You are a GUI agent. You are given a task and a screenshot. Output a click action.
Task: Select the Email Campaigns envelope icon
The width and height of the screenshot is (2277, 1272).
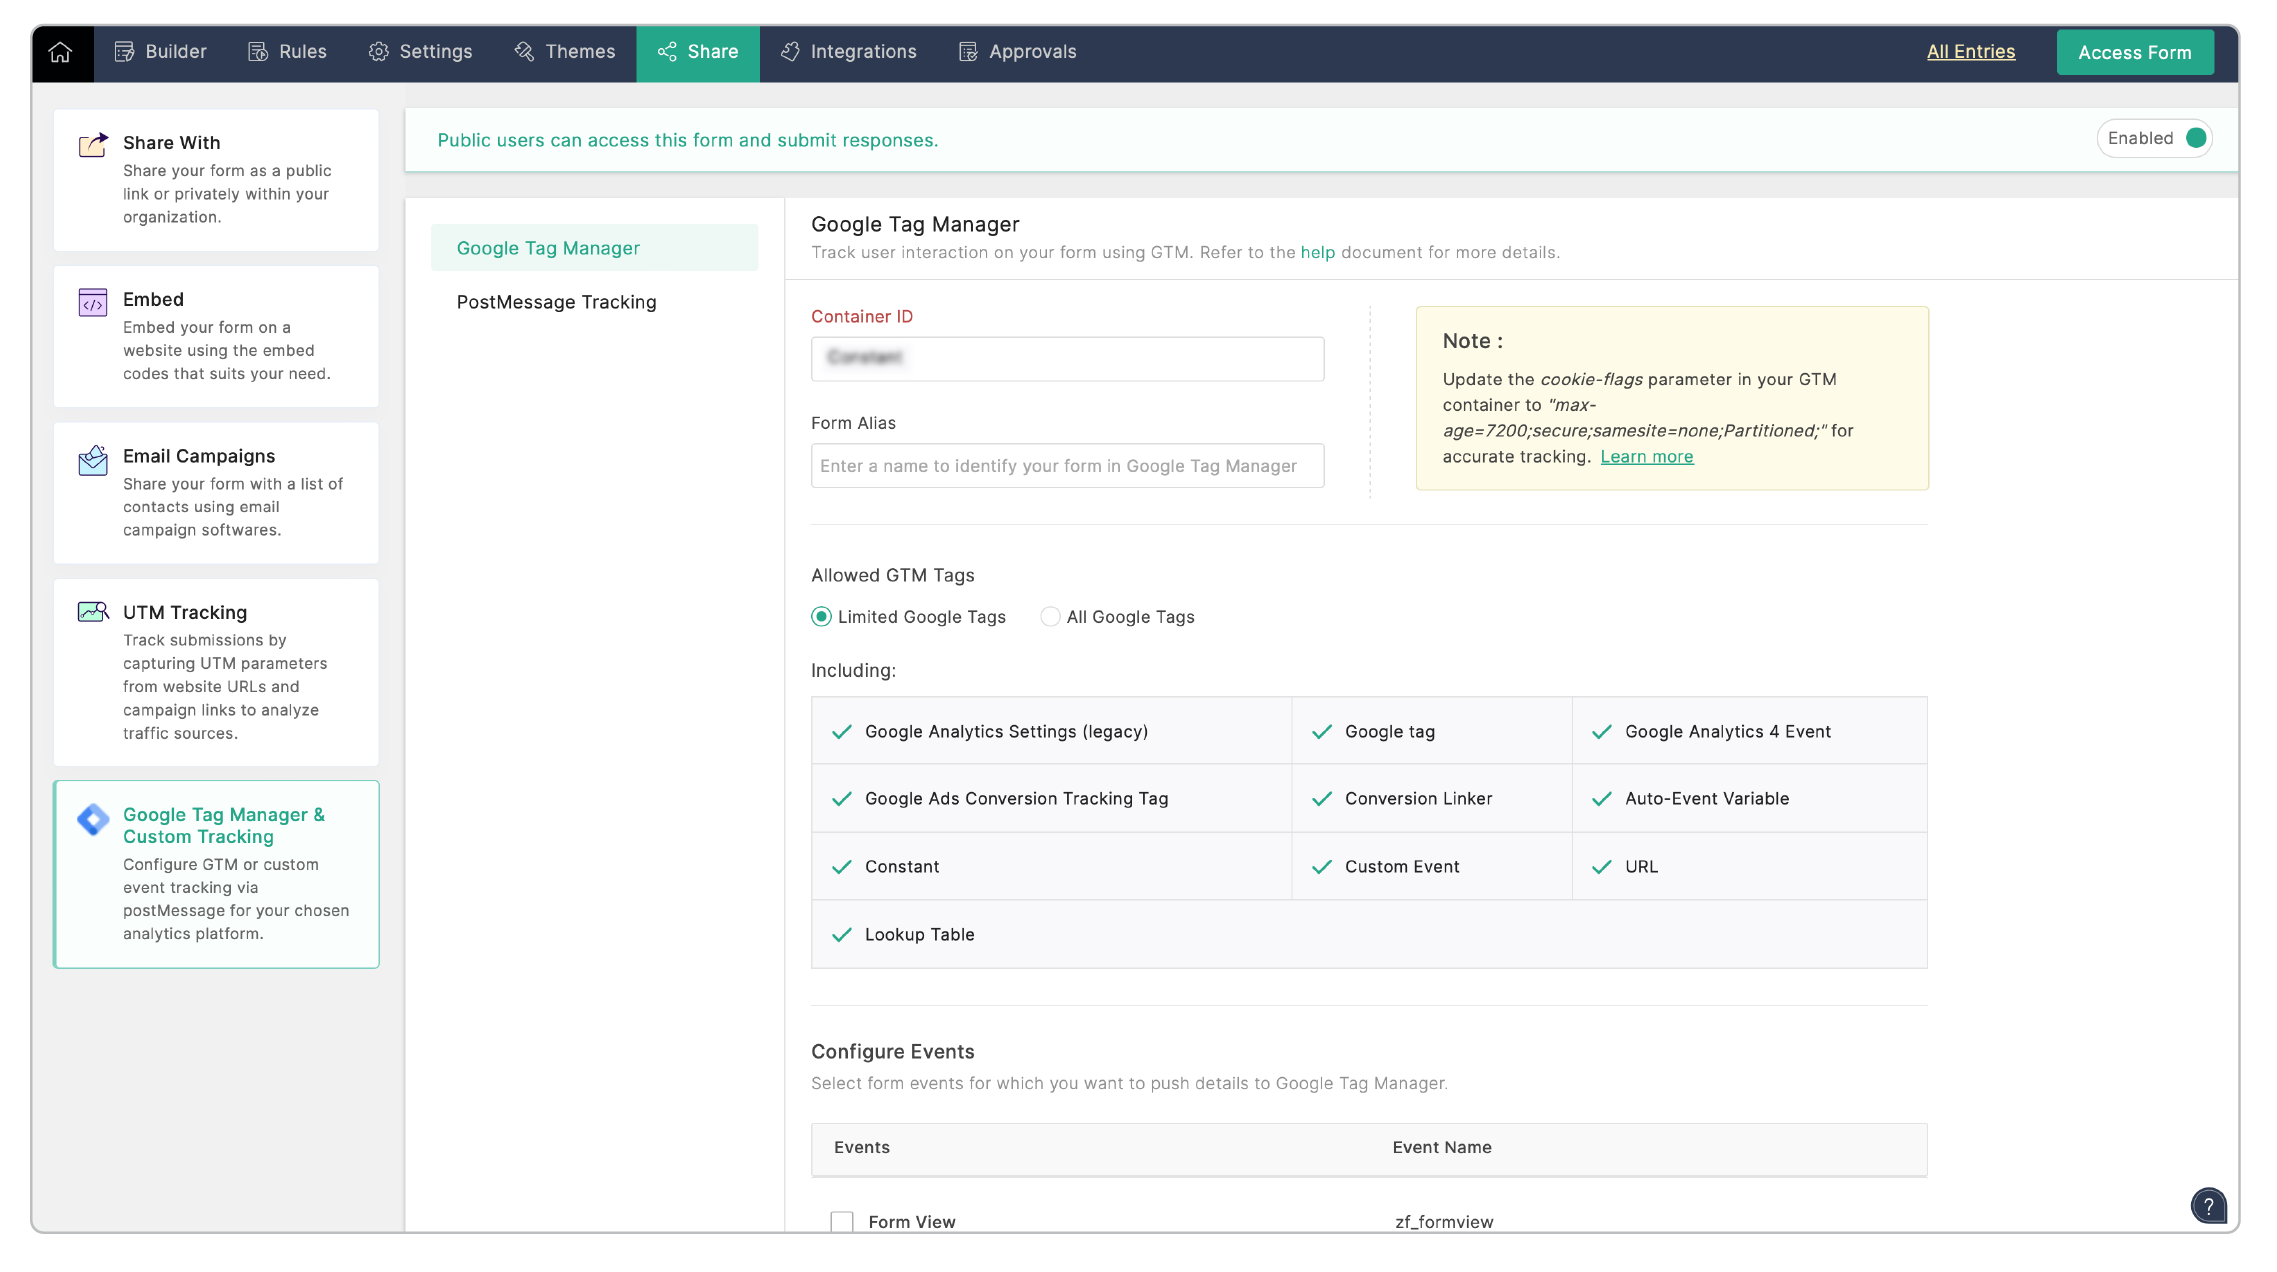(x=93, y=460)
